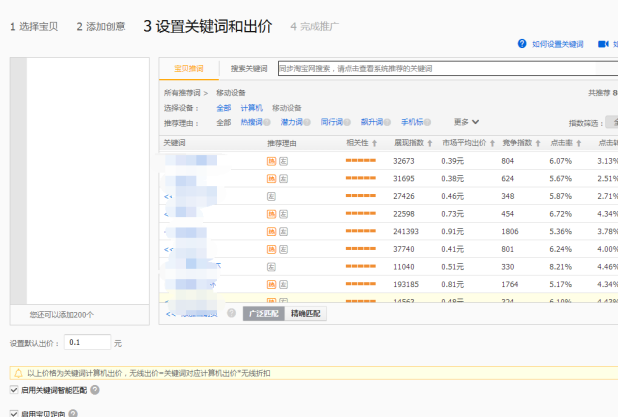This screenshot has height=417, width=618.
Task: Click the gray 左 icon in row 32673
Action: (x=283, y=161)
